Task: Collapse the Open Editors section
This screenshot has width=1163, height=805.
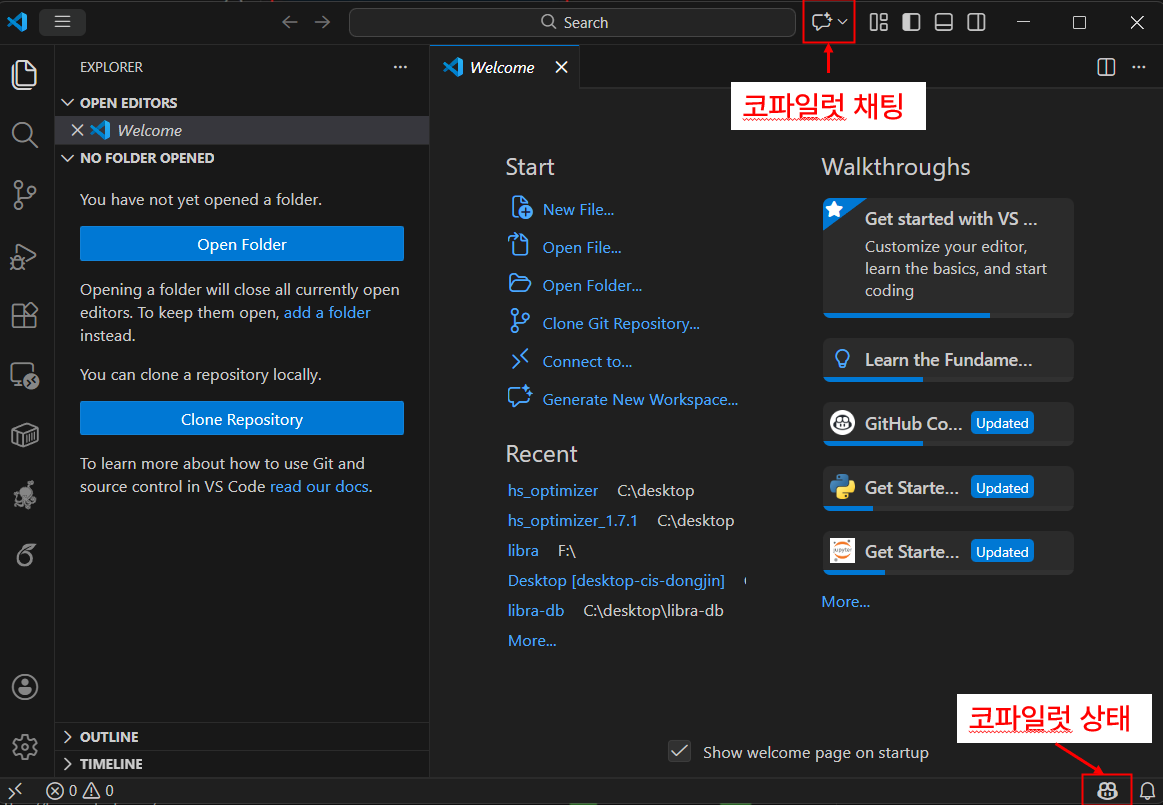Action: click(x=128, y=103)
